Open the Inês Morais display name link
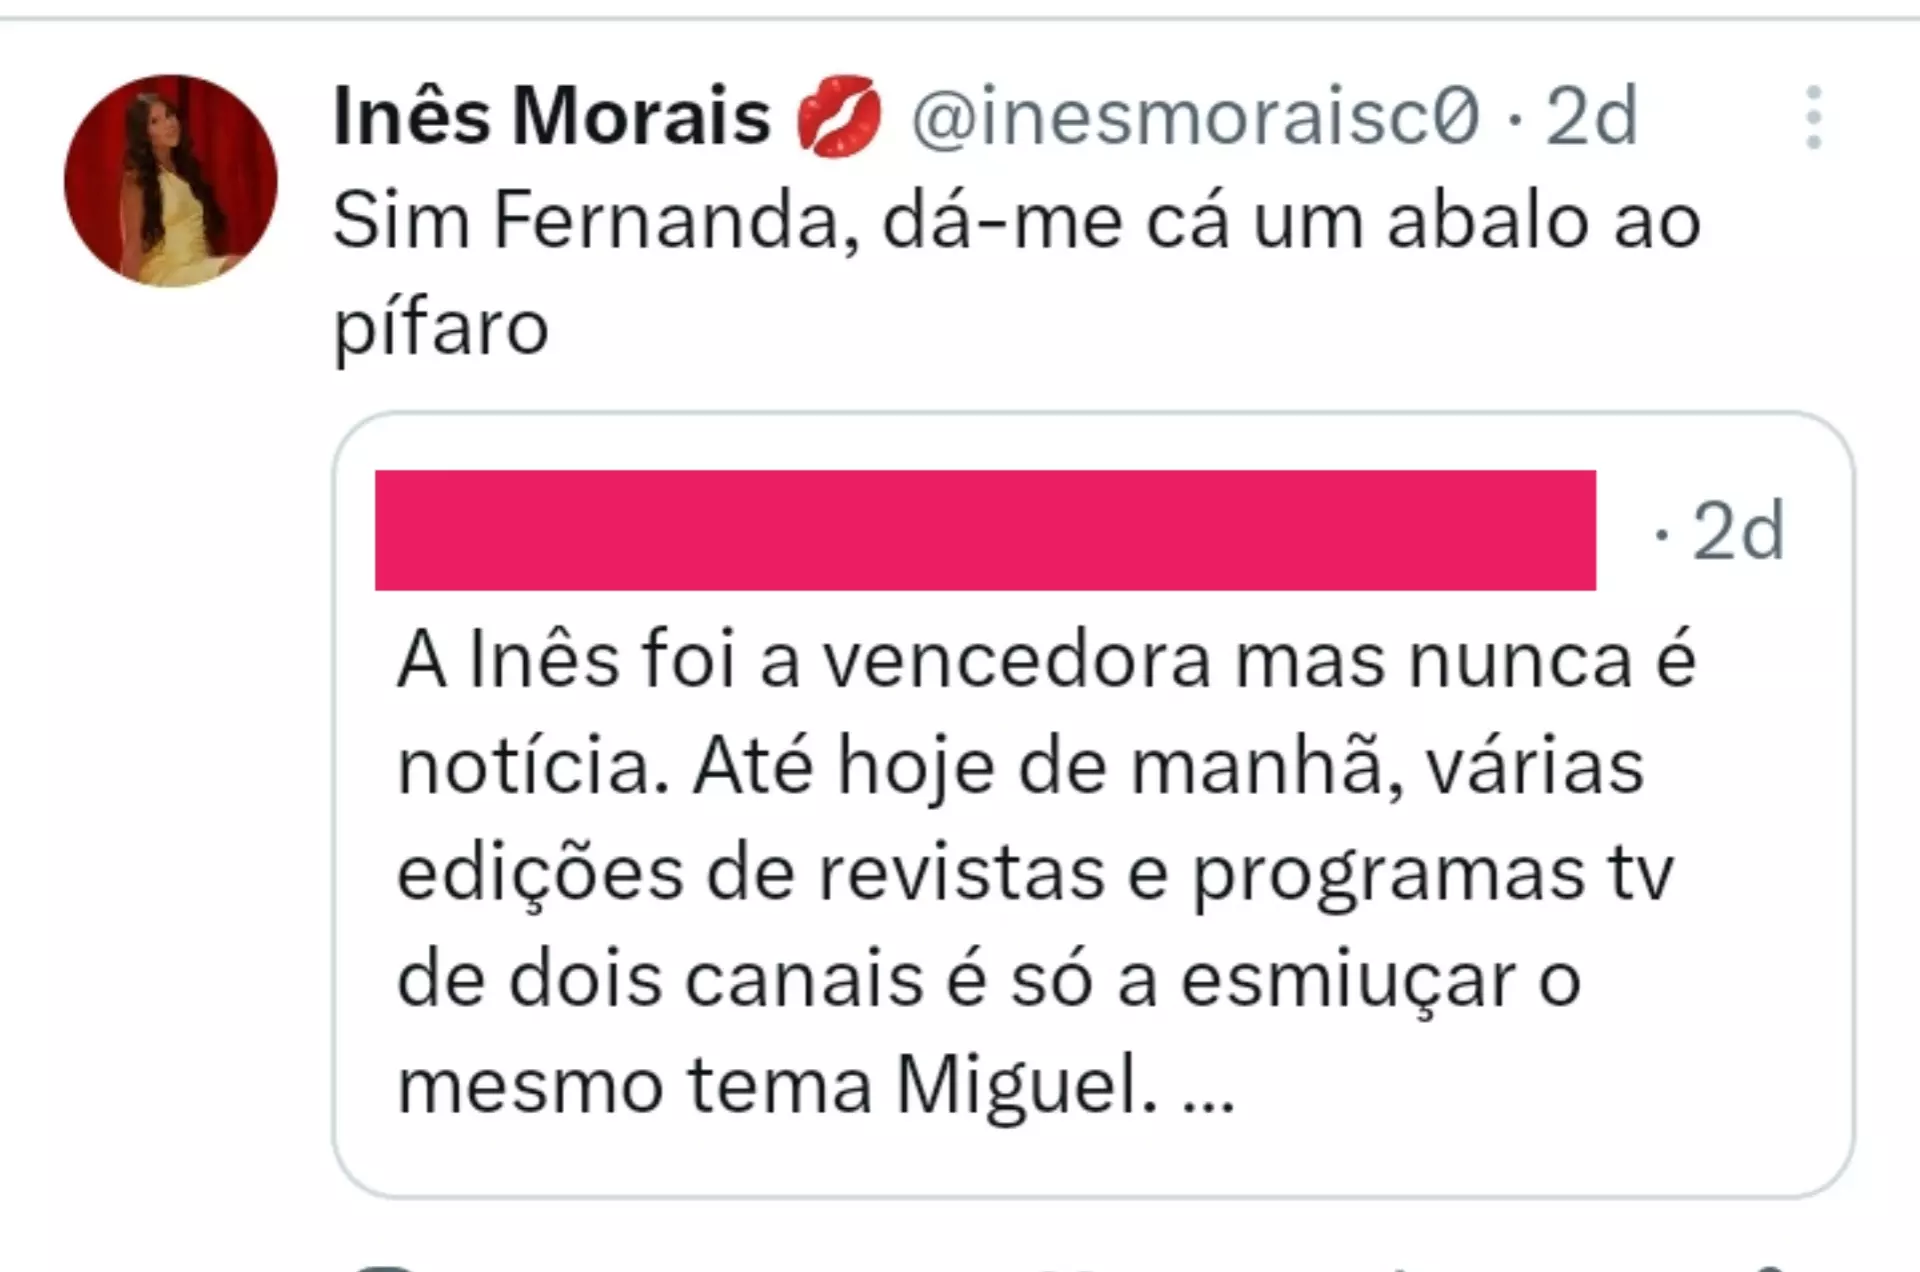 551,116
